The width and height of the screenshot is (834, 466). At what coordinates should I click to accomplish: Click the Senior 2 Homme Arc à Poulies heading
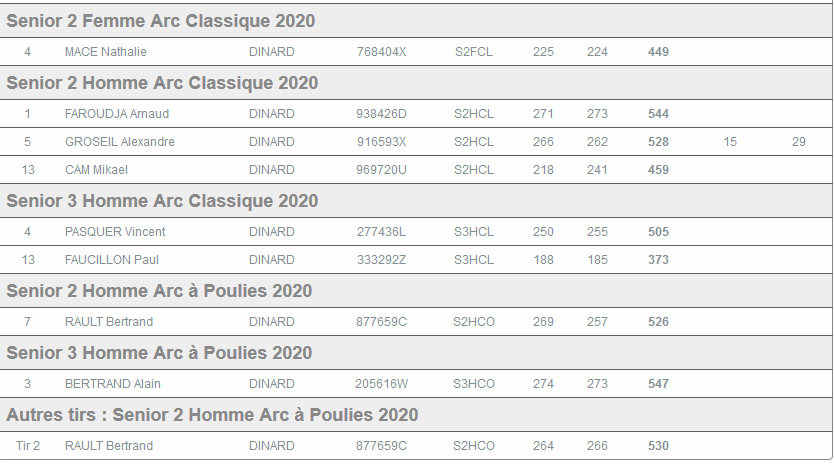[x=159, y=291]
